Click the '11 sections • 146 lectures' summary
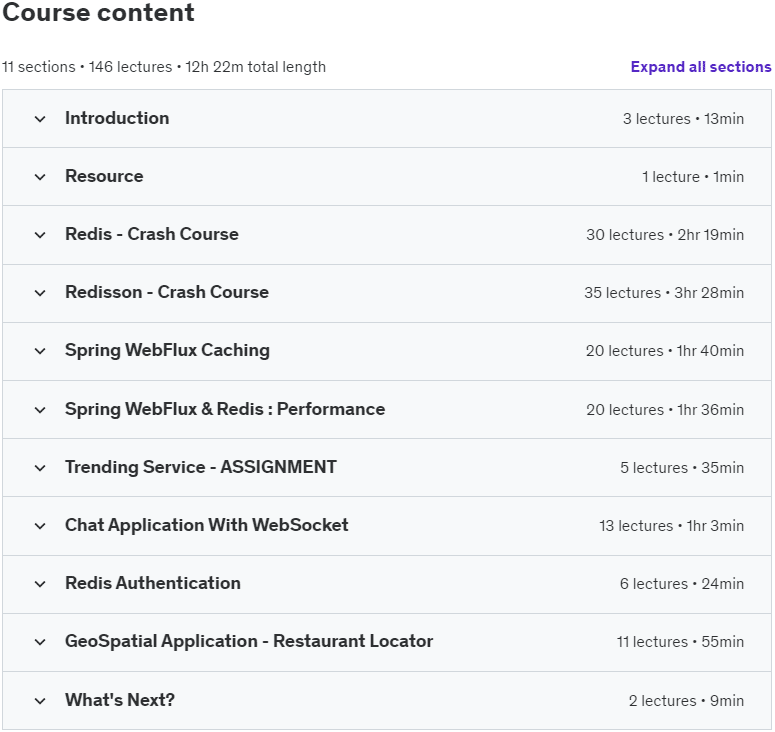The height and width of the screenshot is (732, 775). pyautogui.click(x=87, y=67)
